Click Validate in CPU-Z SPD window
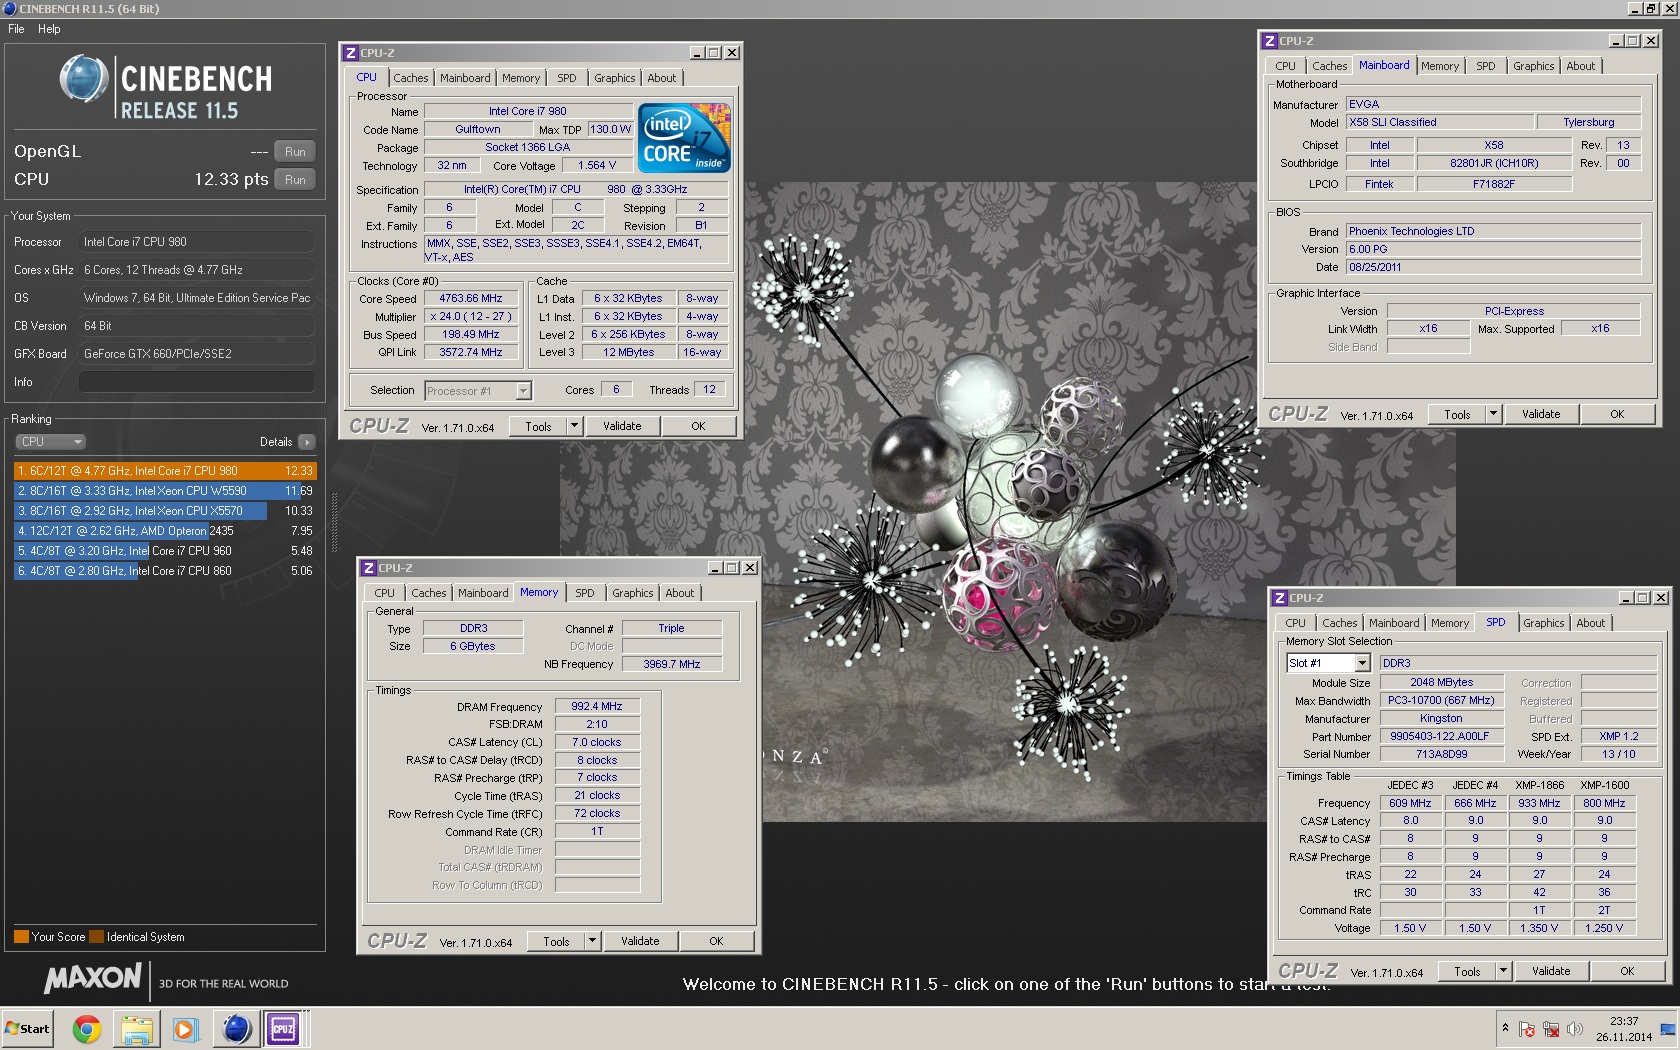1680x1050 pixels. pos(1551,972)
